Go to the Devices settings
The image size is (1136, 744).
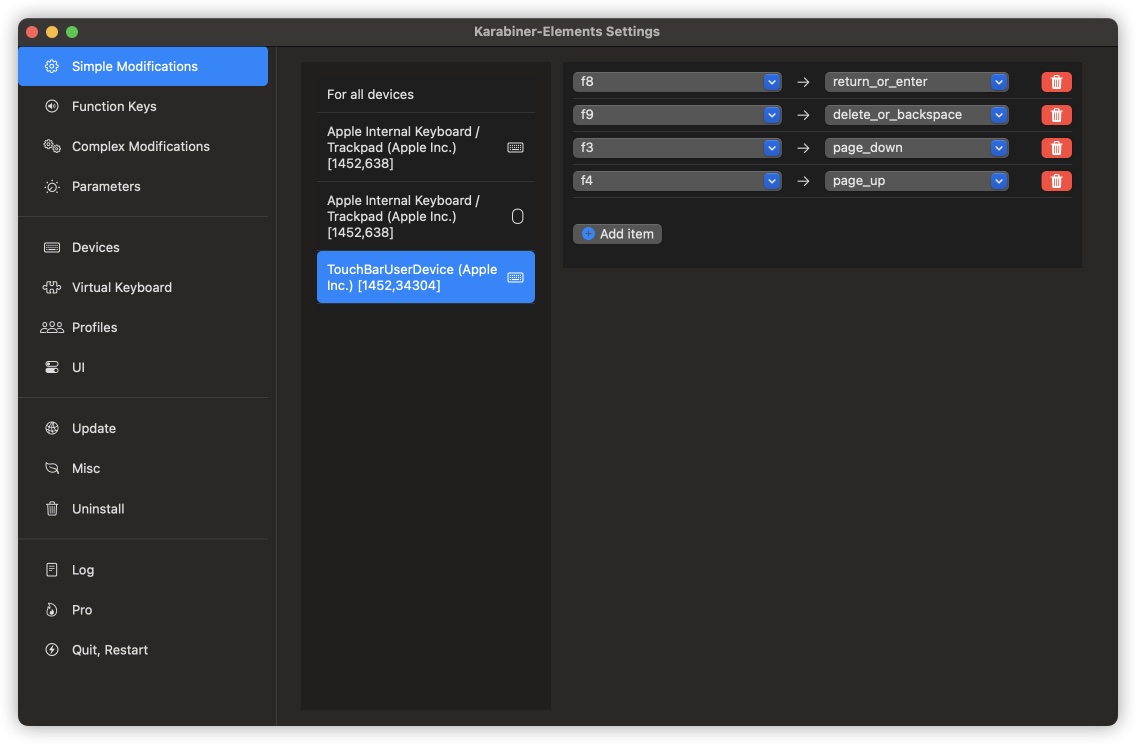(95, 247)
